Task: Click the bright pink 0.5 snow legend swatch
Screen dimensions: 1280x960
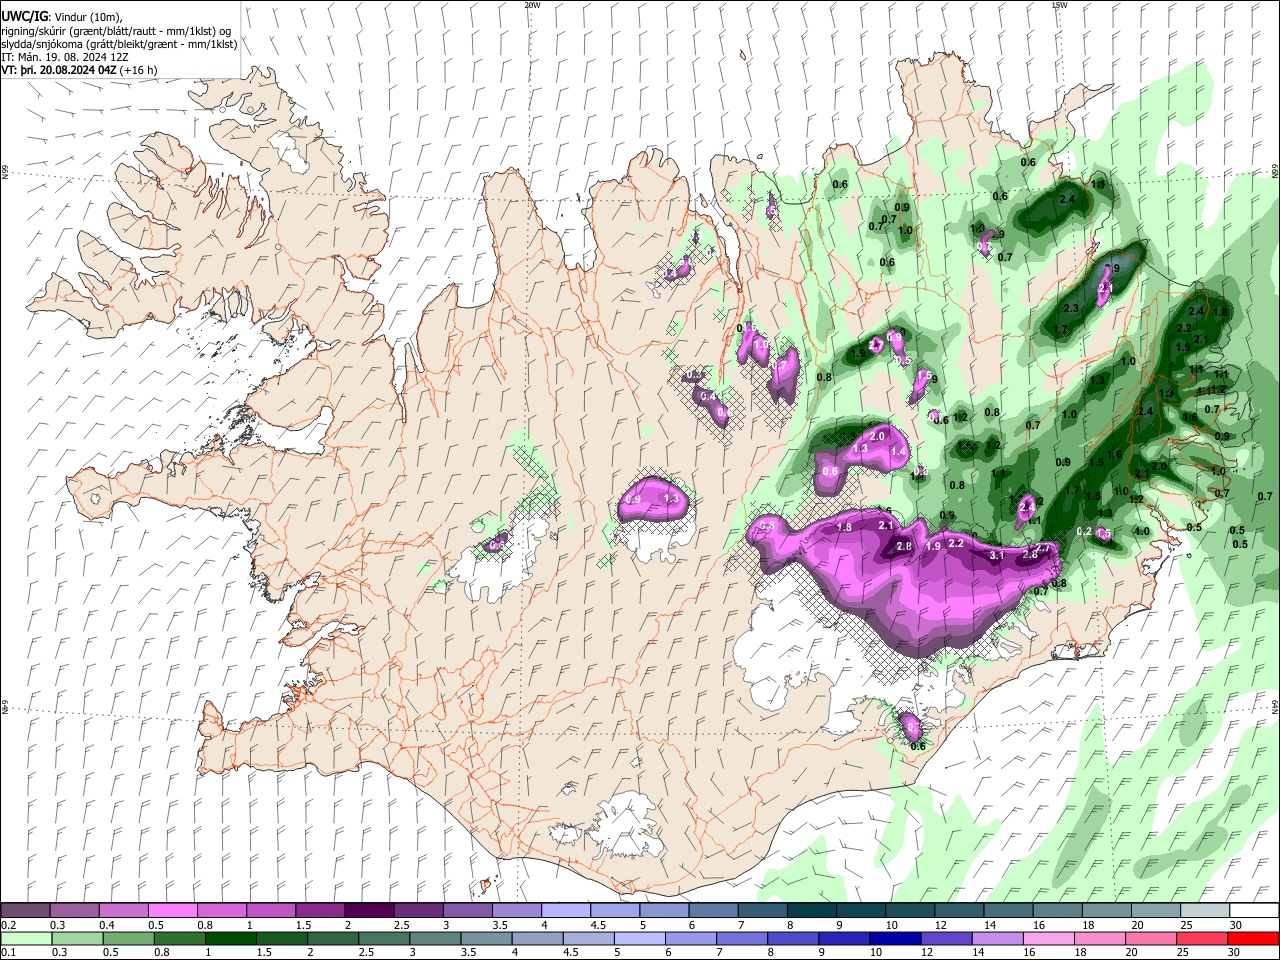Action: click(x=172, y=910)
